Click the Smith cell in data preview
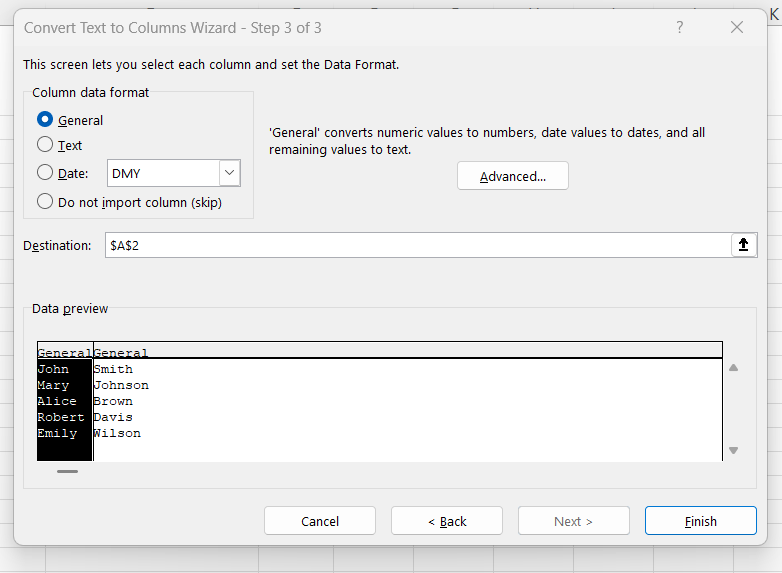Image resolution: width=782 pixels, height=573 pixels. [x=113, y=369]
